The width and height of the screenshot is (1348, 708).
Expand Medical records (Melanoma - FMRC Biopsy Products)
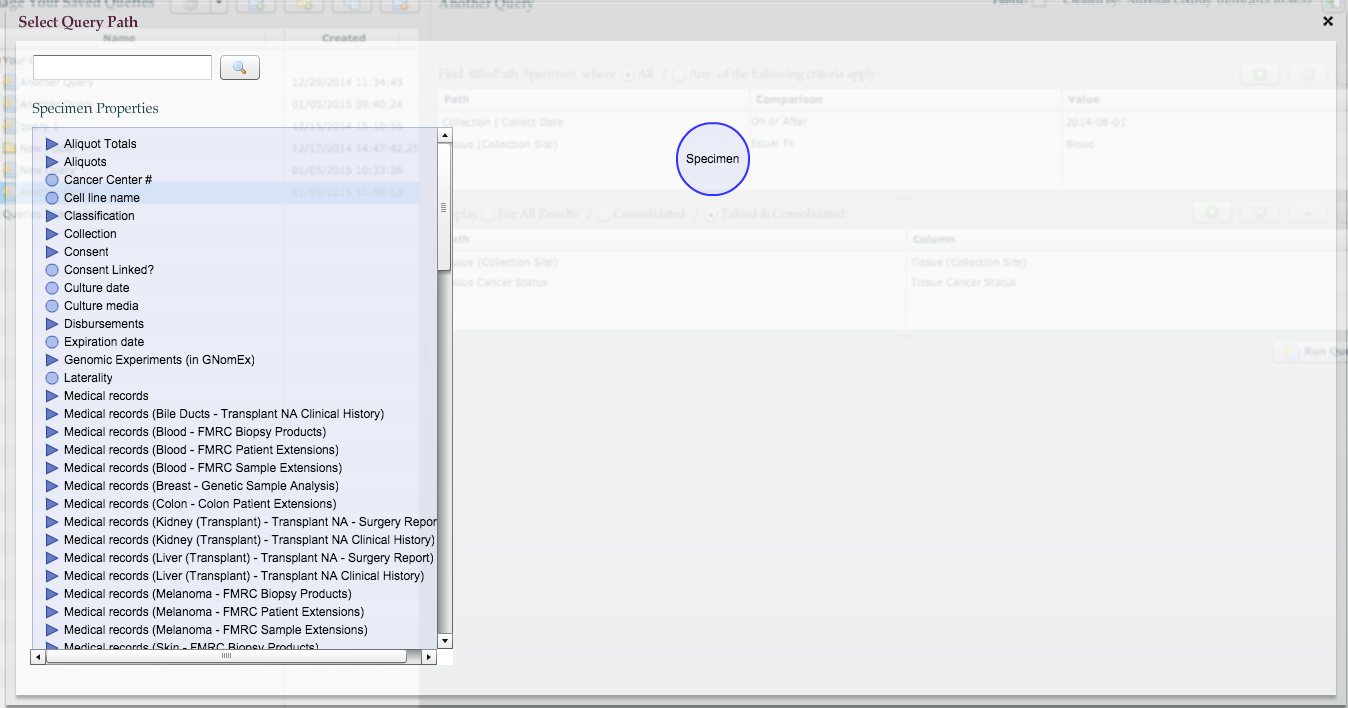click(52, 594)
